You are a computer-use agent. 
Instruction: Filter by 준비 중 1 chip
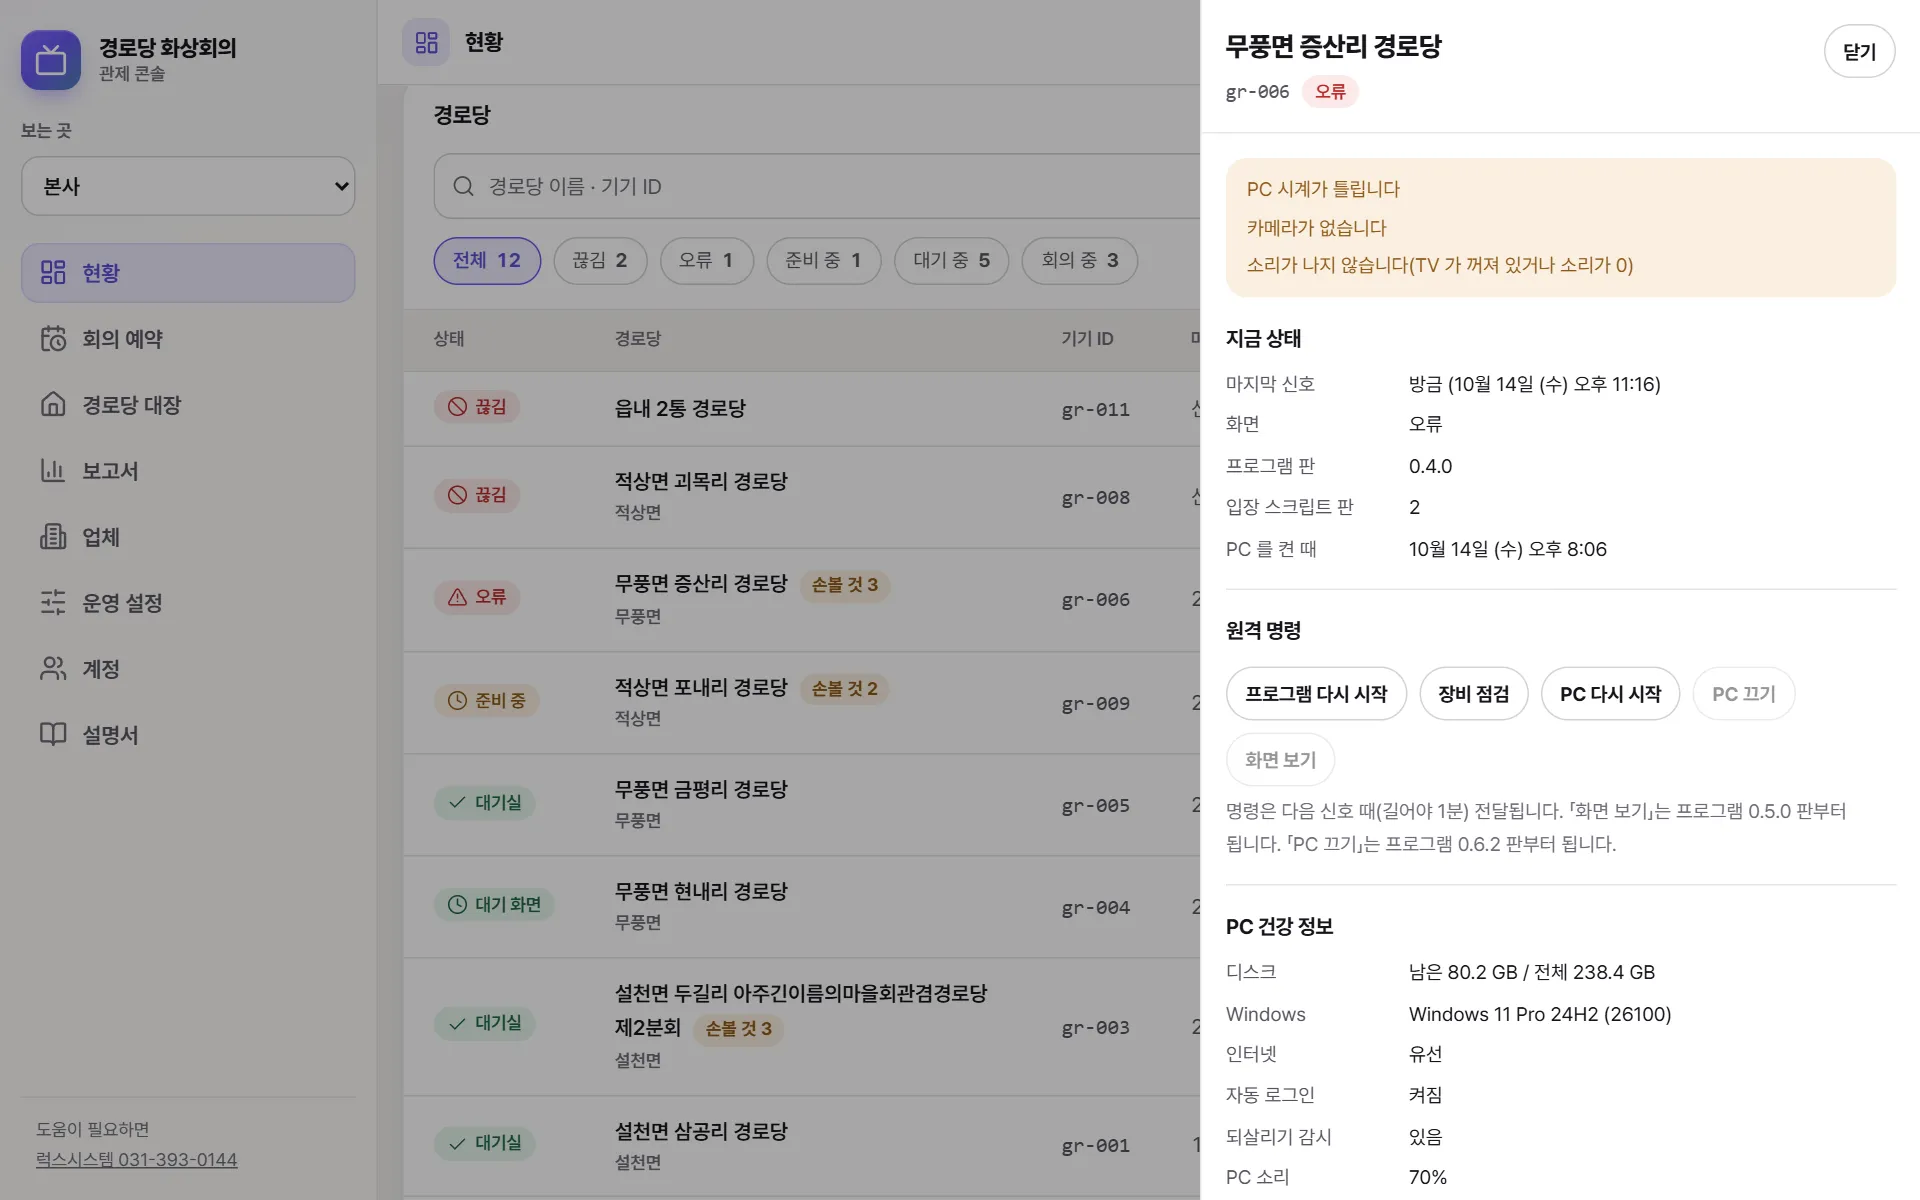[x=823, y=261]
